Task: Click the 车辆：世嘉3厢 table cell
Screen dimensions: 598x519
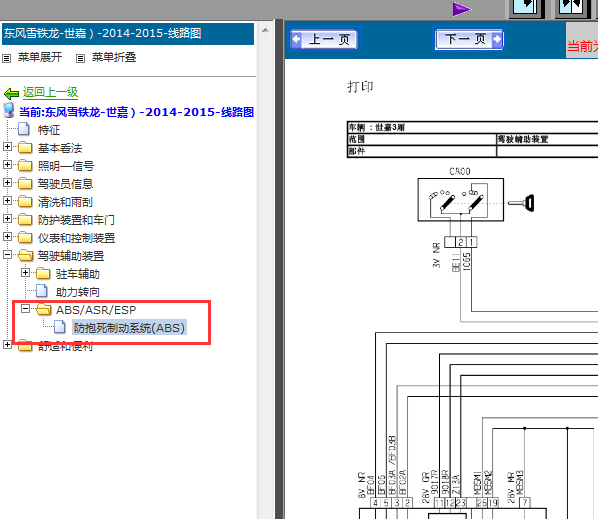Action: pos(473,127)
